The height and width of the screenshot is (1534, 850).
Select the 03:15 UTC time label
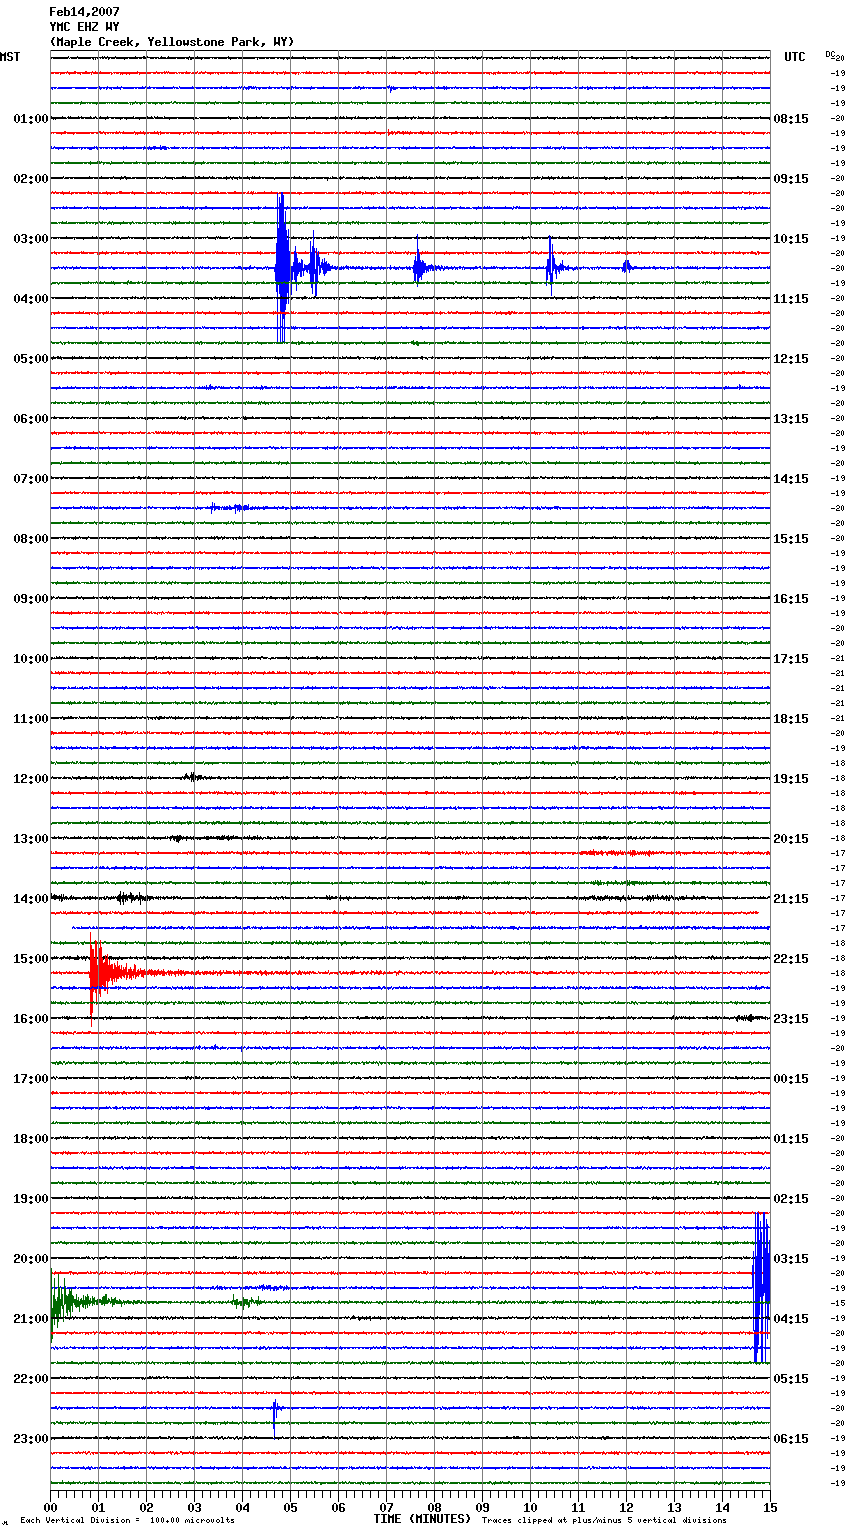(x=791, y=1259)
